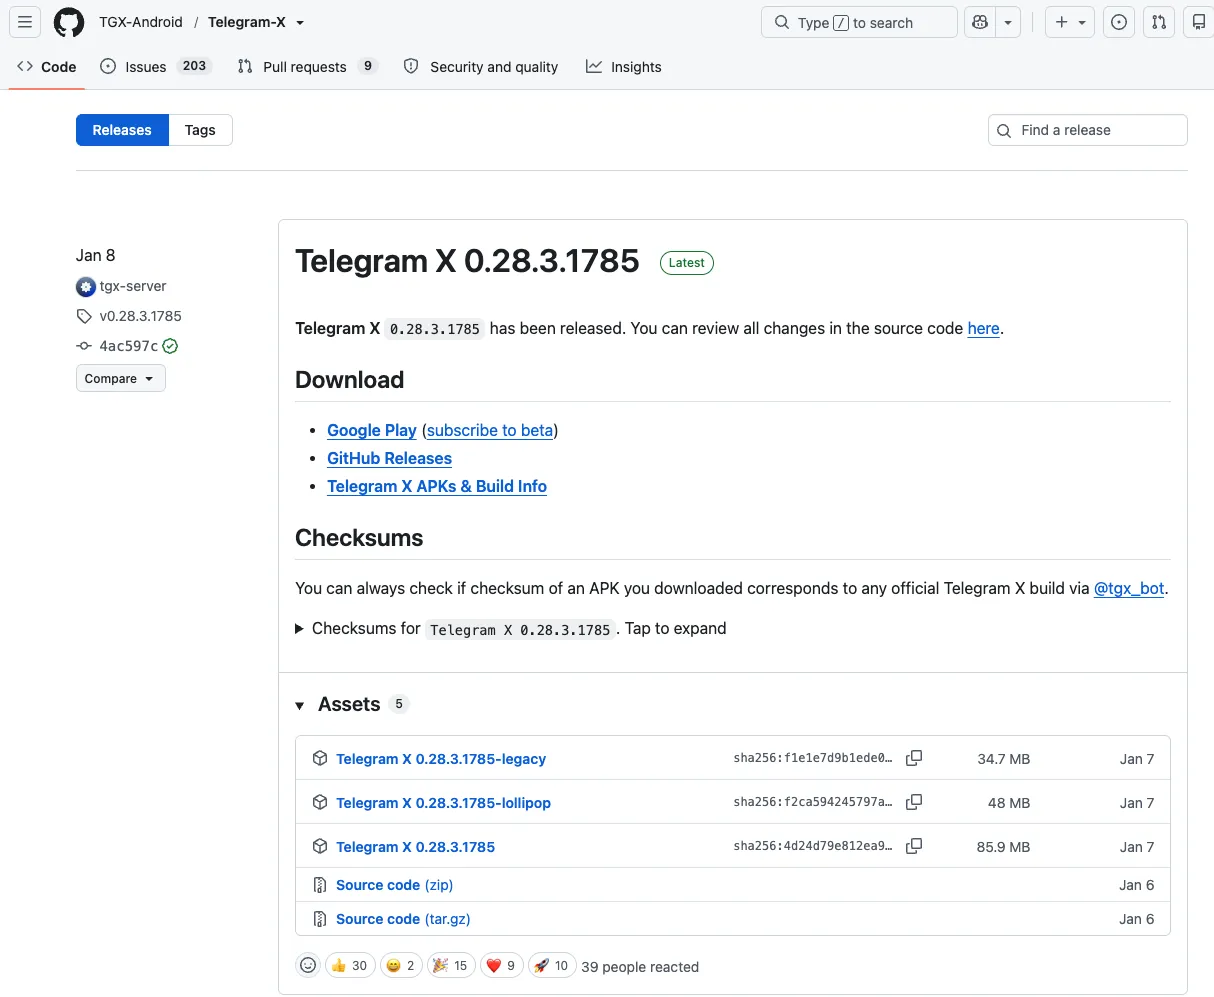Viewport: 1214px width, 997px height.
Task: Open the subscribe to beta link
Action: (490, 430)
